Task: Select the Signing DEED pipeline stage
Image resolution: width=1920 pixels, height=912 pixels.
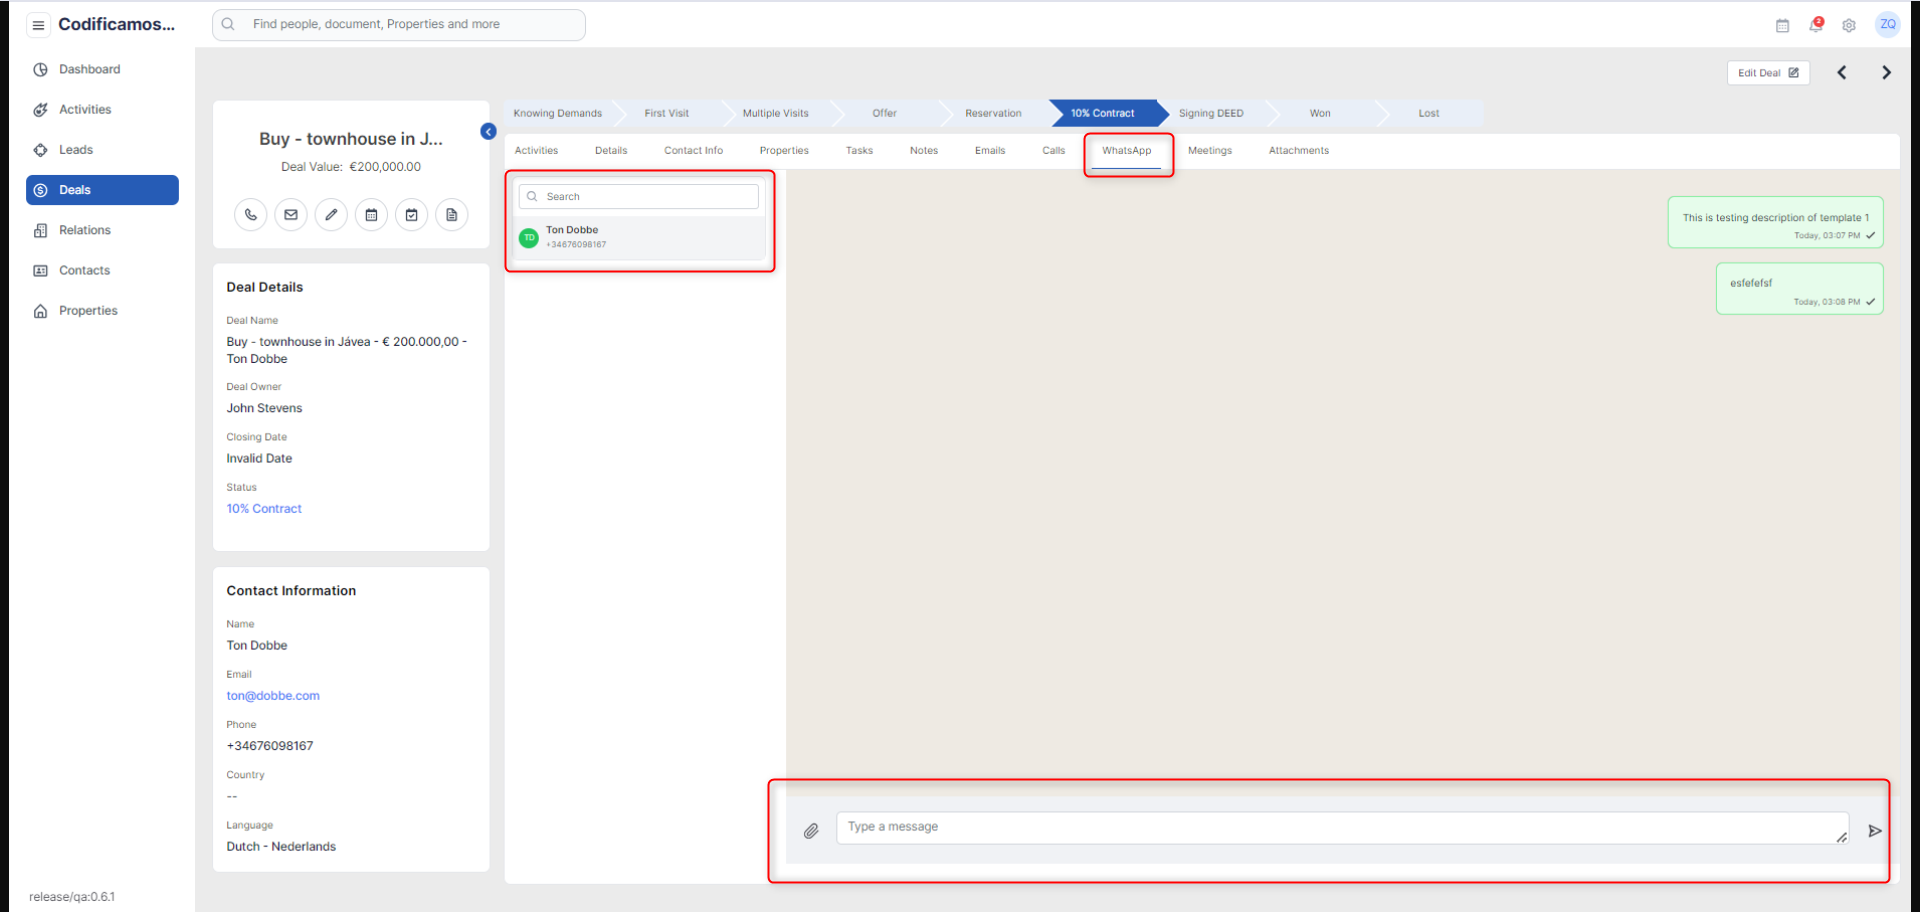Action: coord(1210,114)
